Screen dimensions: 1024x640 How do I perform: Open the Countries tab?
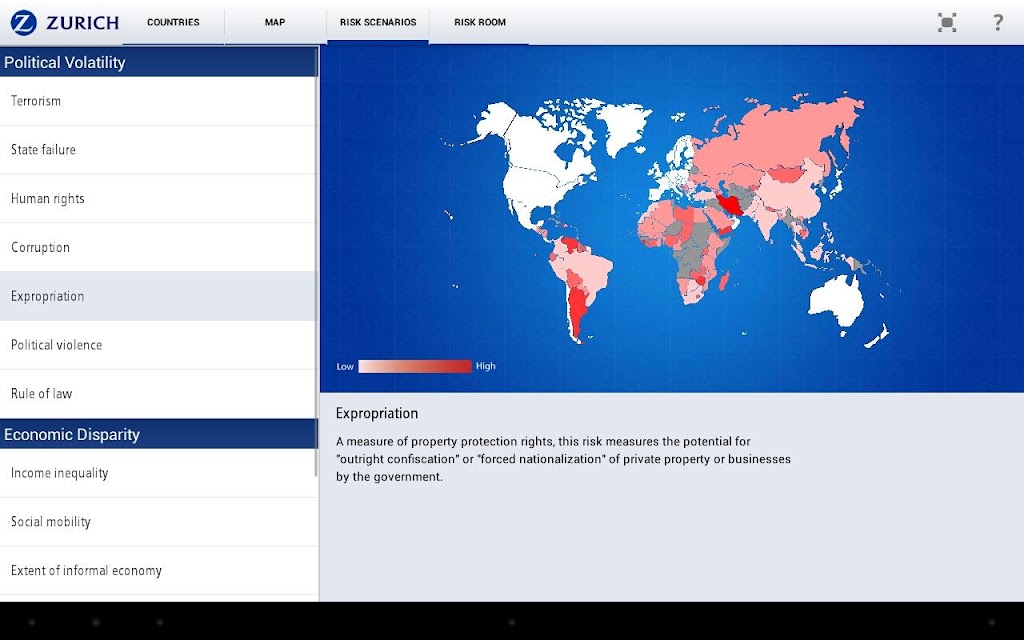click(173, 22)
